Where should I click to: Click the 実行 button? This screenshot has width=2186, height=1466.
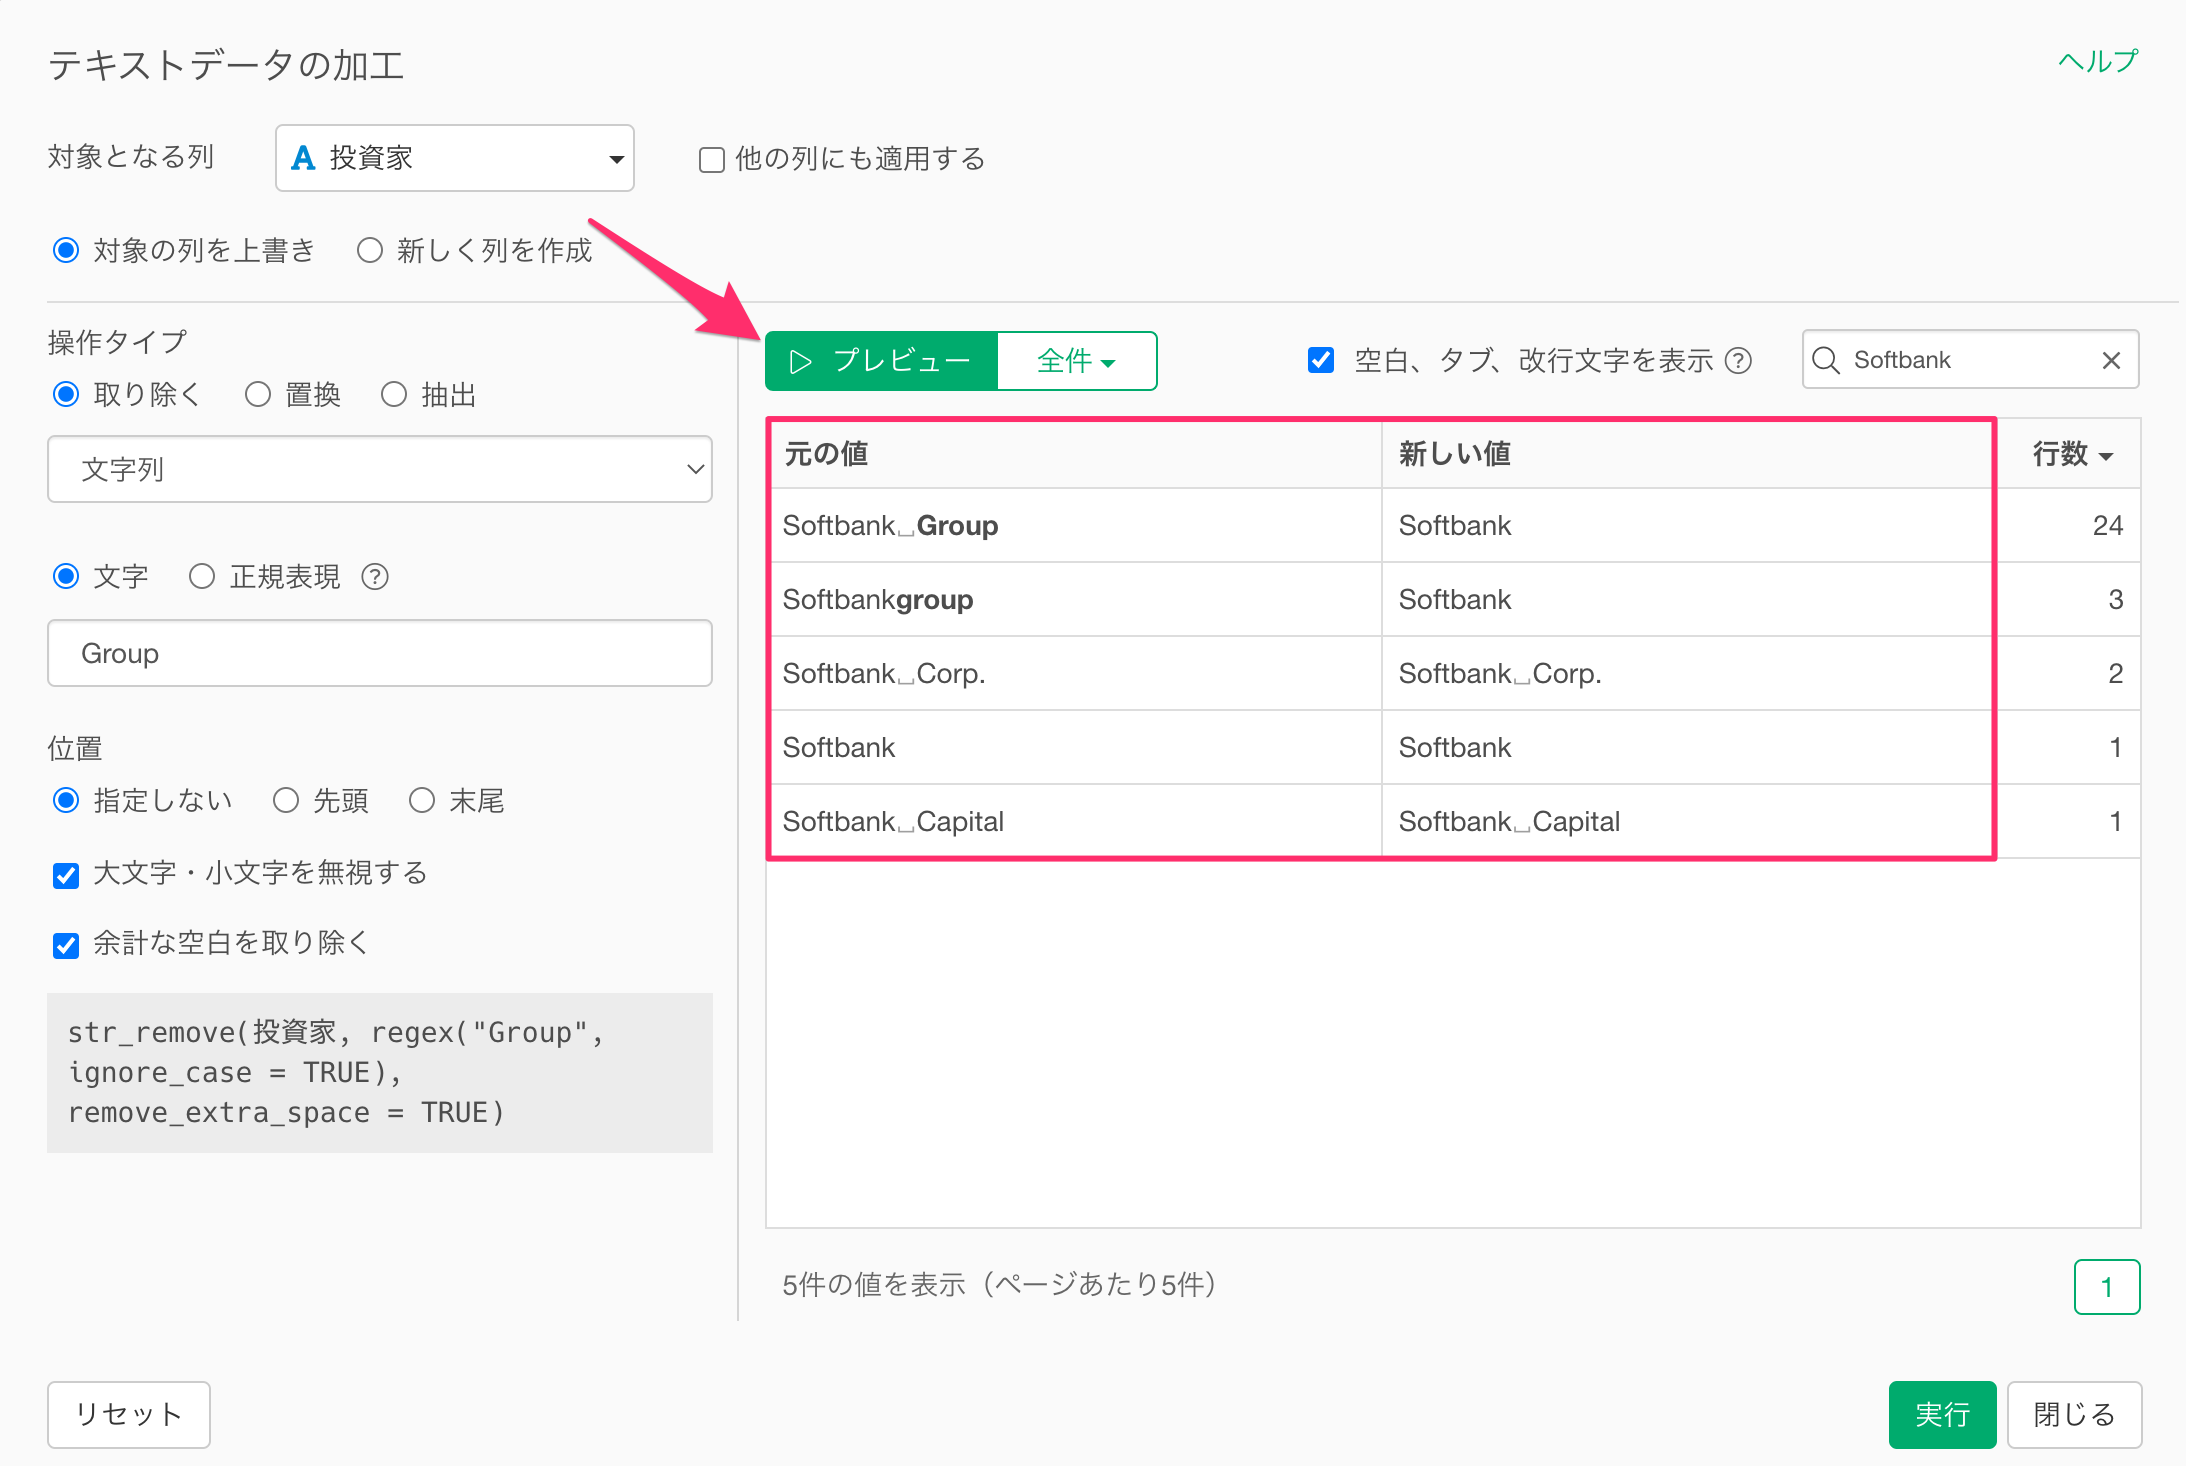pos(1942,1414)
